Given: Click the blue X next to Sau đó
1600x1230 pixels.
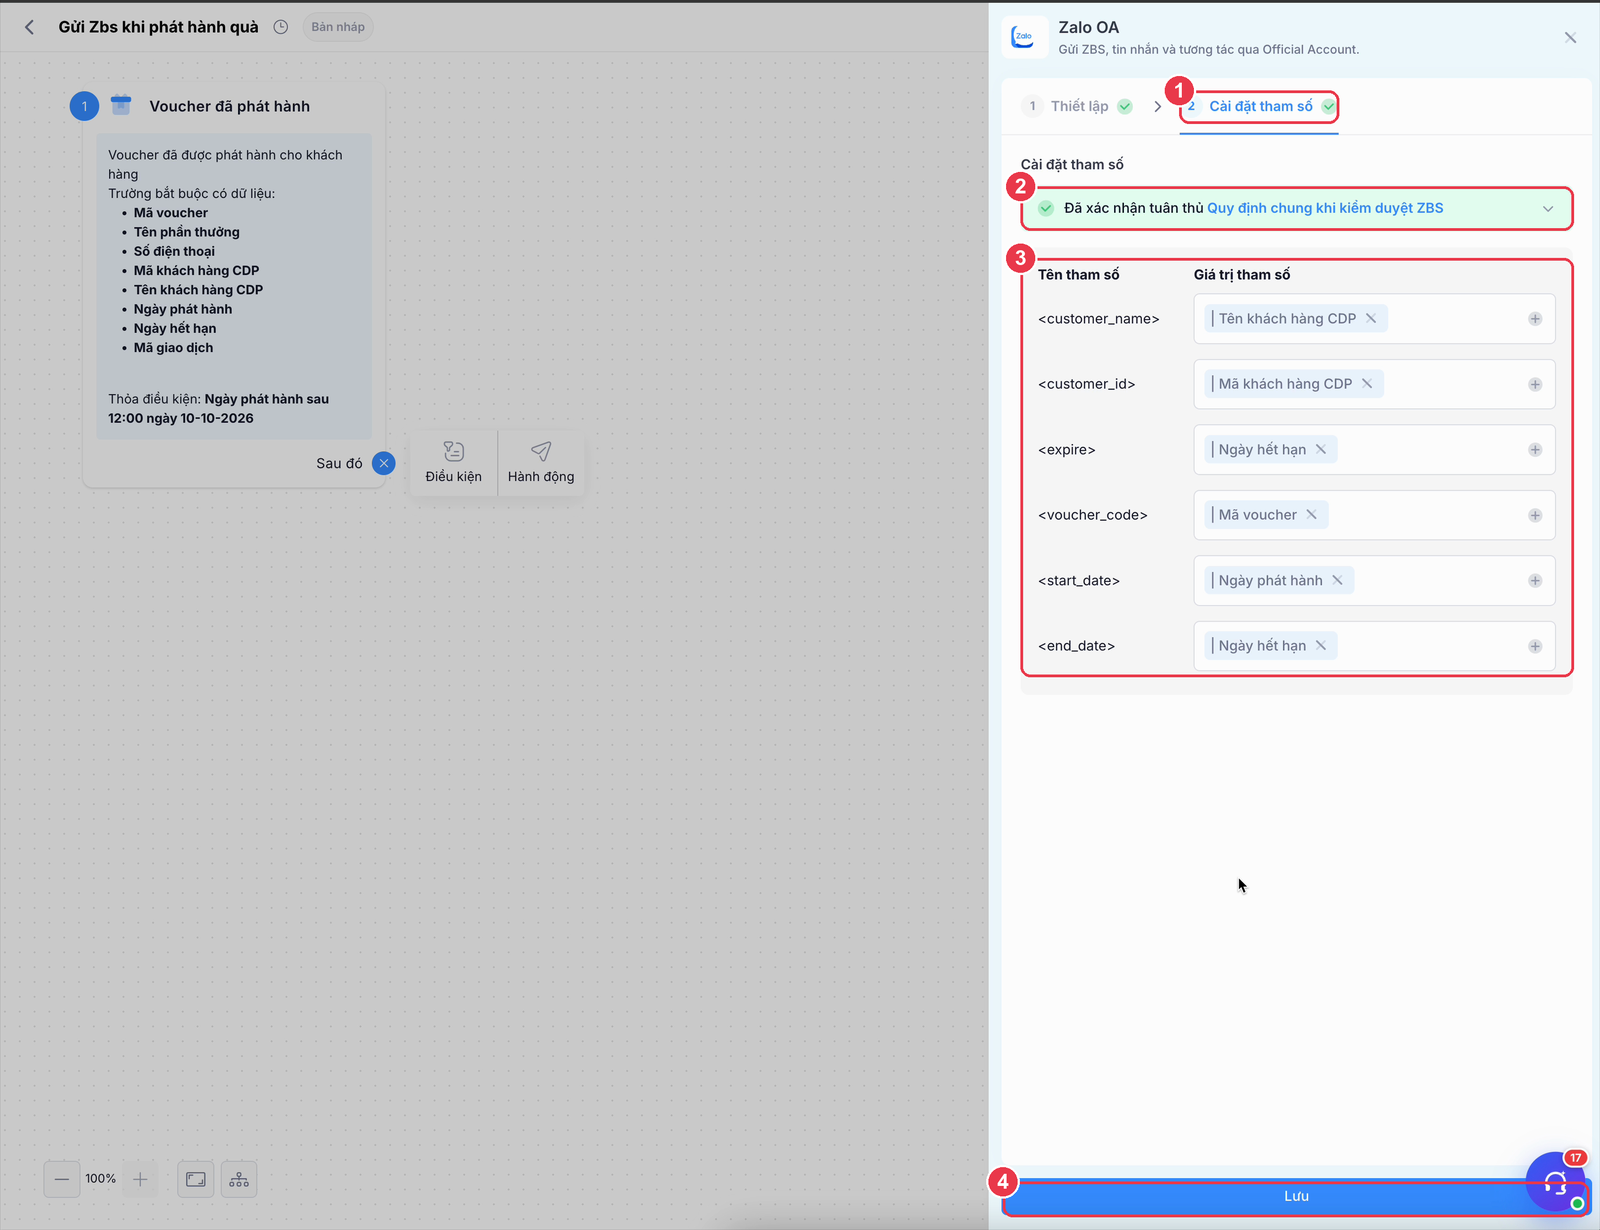Looking at the screenshot, I should click(x=384, y=463).
